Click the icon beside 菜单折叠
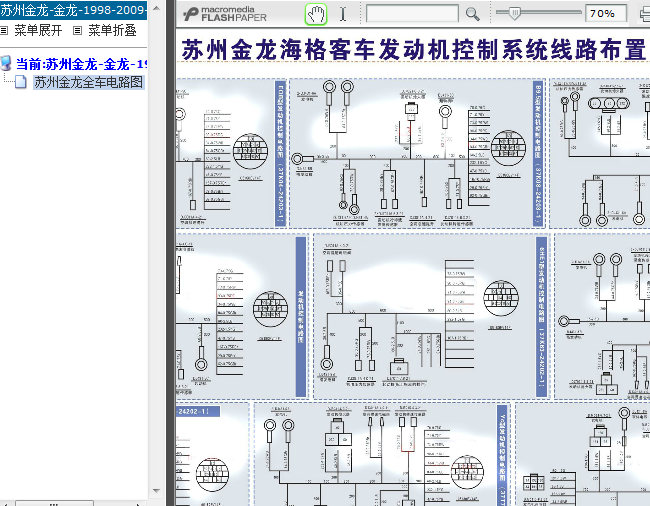The image size is (650, 506). [x=78, y=30]
